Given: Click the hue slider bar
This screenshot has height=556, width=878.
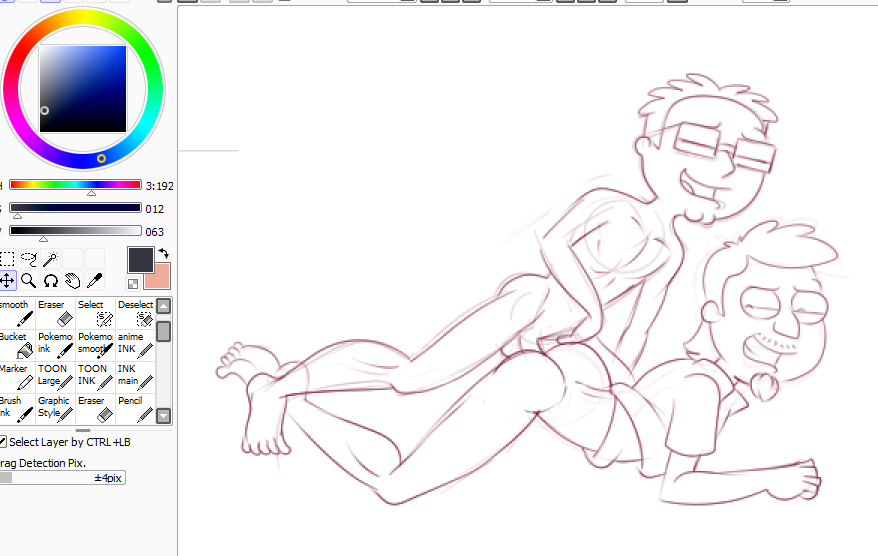Looking at the screenshot, I should [75, 185].
